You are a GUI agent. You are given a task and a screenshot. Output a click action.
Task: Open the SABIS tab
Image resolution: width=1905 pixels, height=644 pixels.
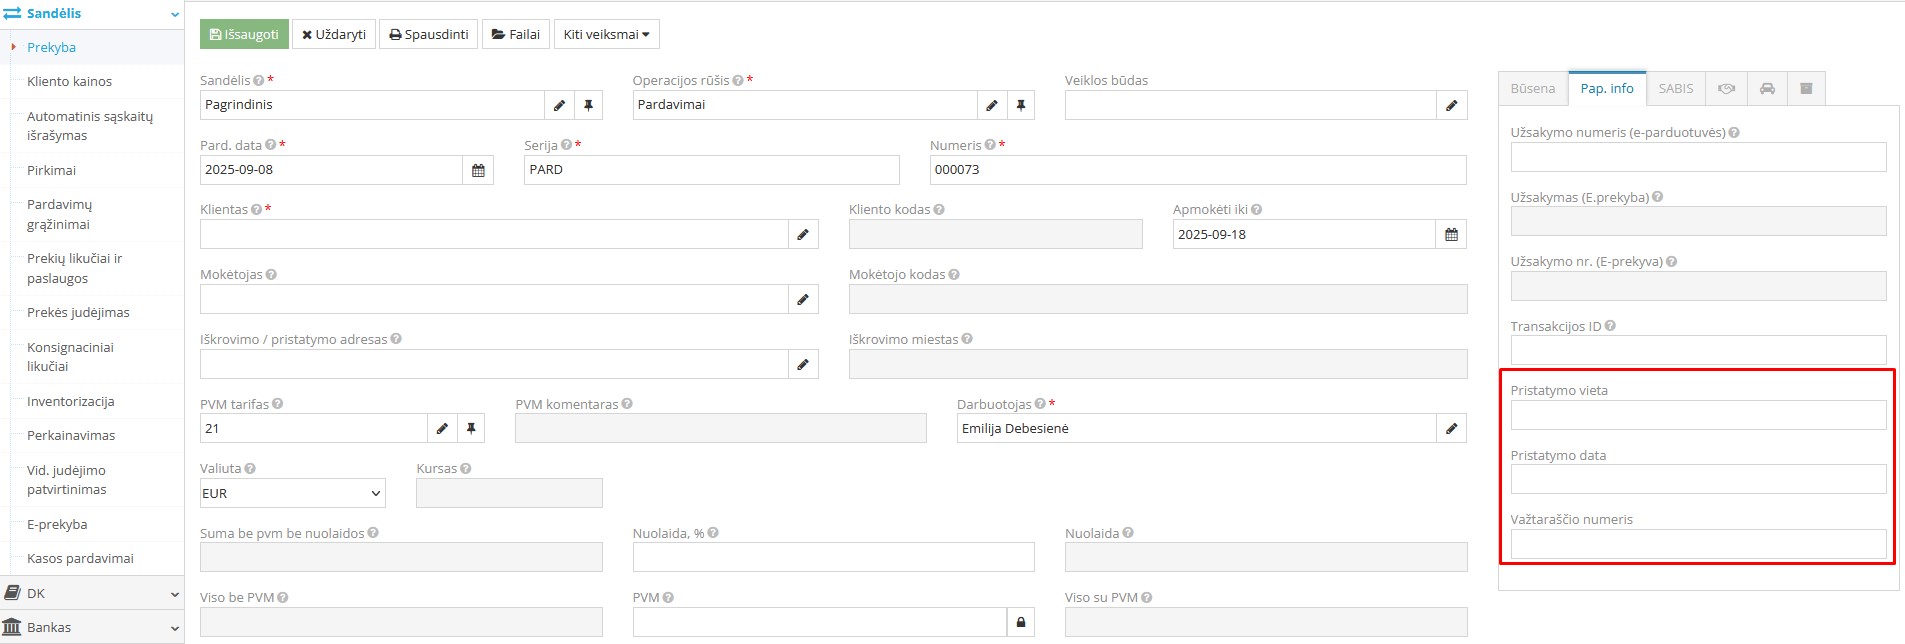[1675, 89]
